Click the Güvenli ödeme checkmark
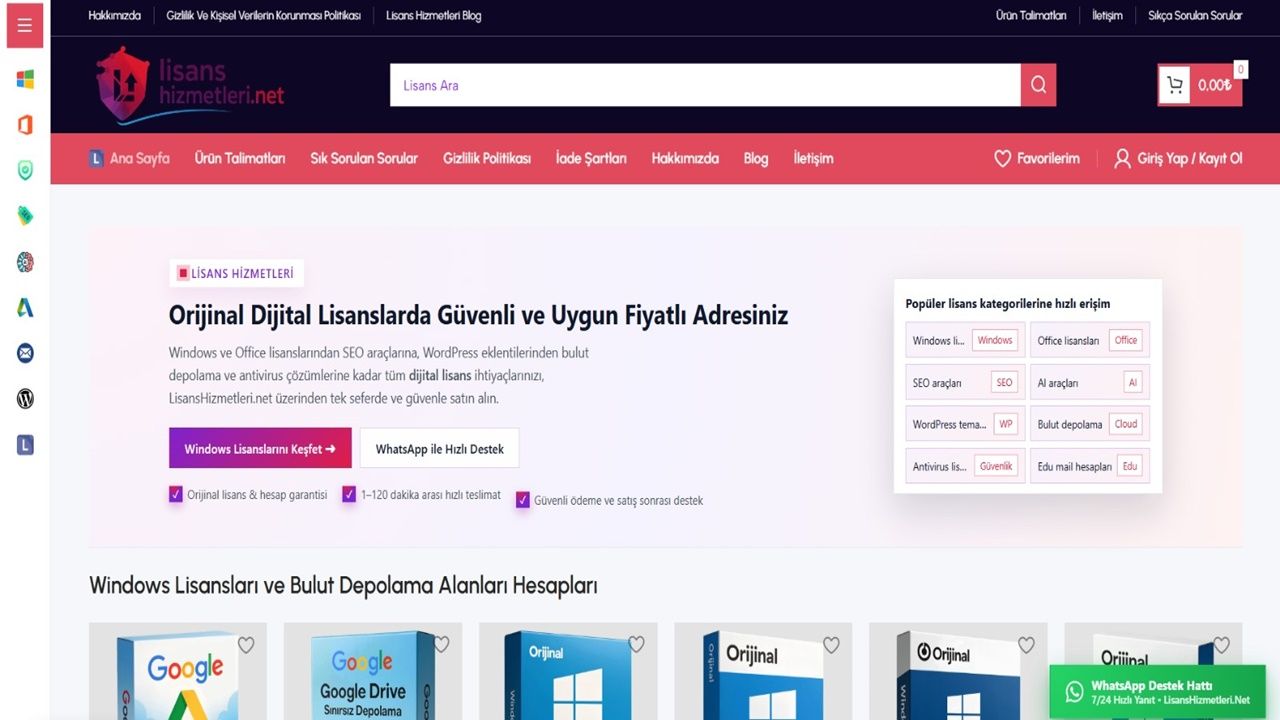 523,500
